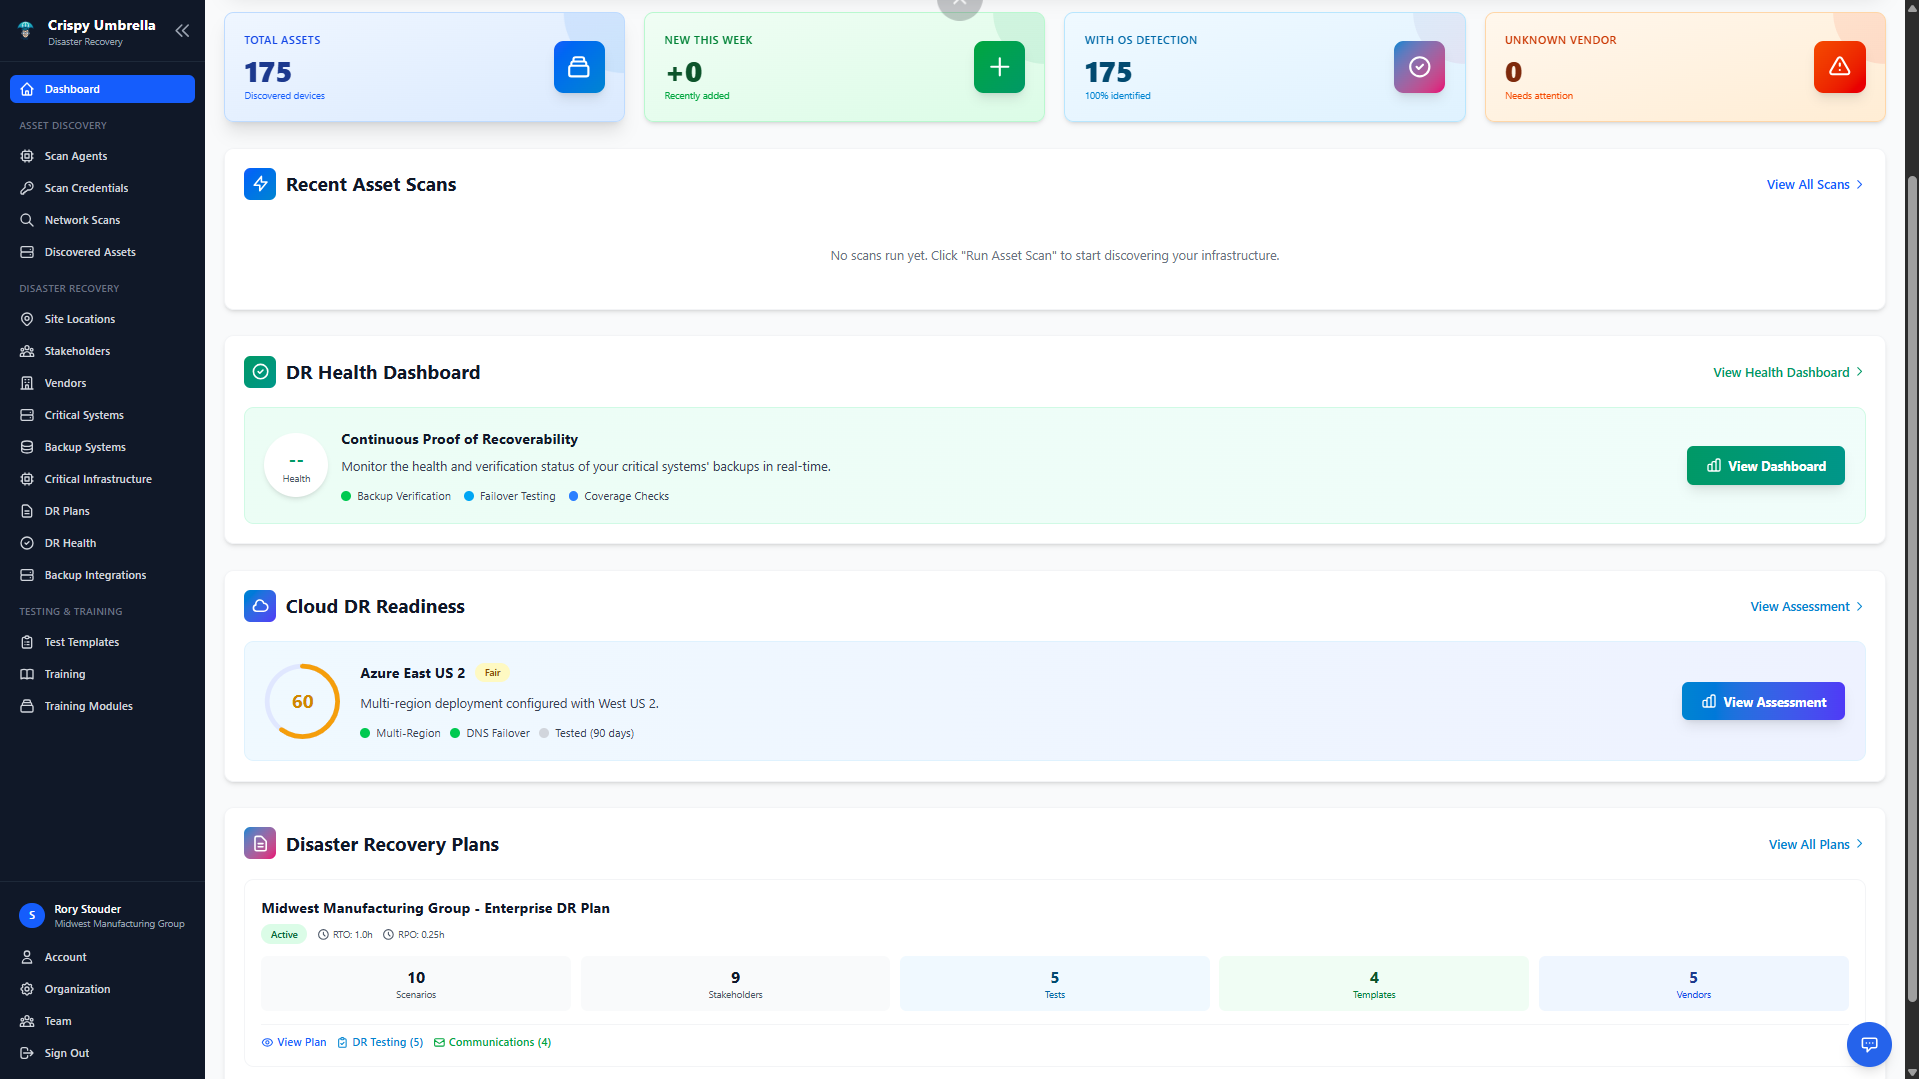The width and height of the screenshot is (1919, 1079).
Task: Select the Scan Agents icon in sidebar
Action: pyautogui.click(x=27, y=156)
